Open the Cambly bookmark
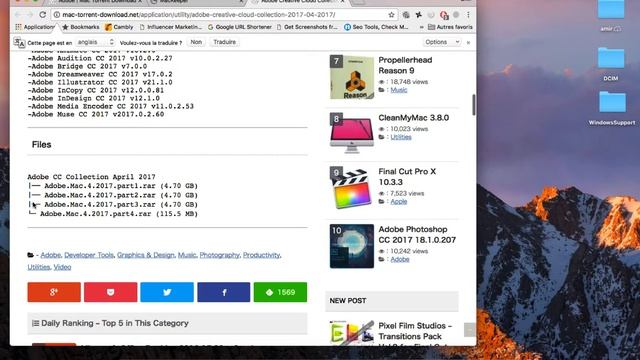This screenshot has height=360, width=640. click(x=119, y=27)
